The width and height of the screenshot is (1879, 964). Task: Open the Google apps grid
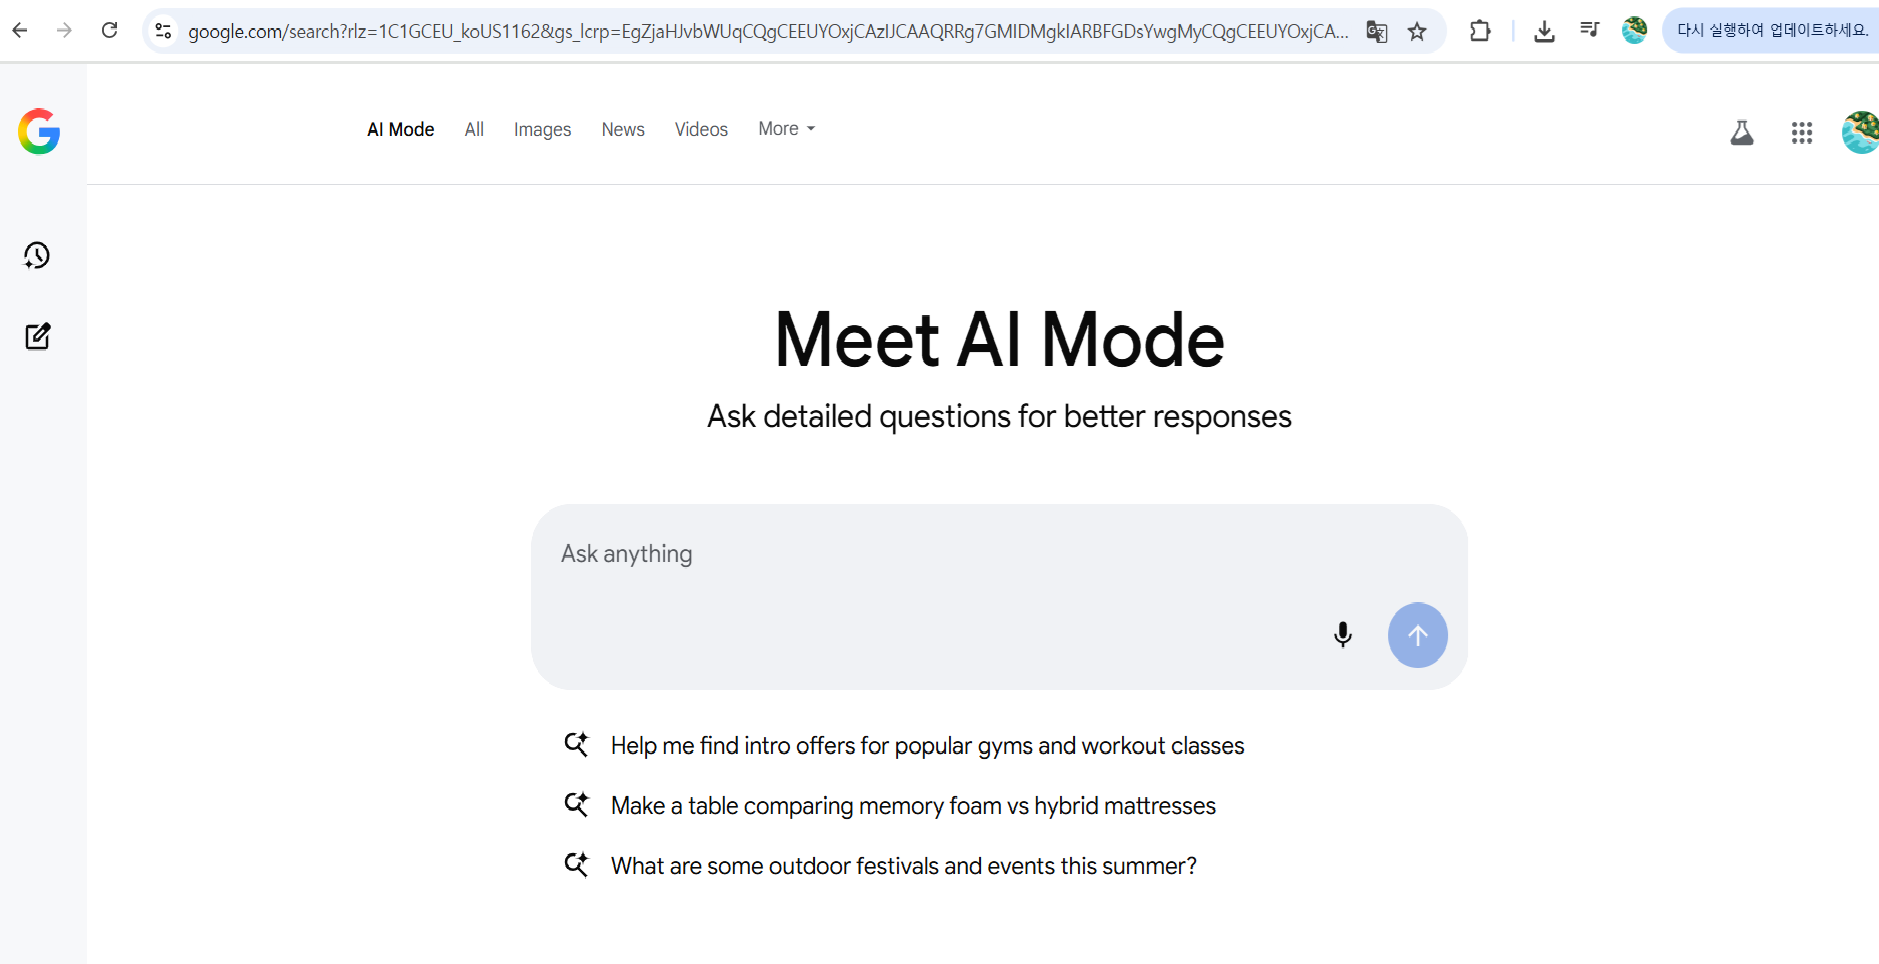click(x=1802, y=133)
